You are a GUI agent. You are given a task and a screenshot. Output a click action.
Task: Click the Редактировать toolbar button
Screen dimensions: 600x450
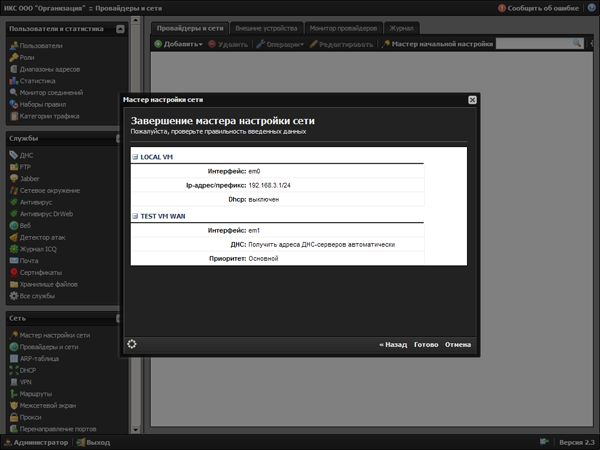click(x=341, y=44)
